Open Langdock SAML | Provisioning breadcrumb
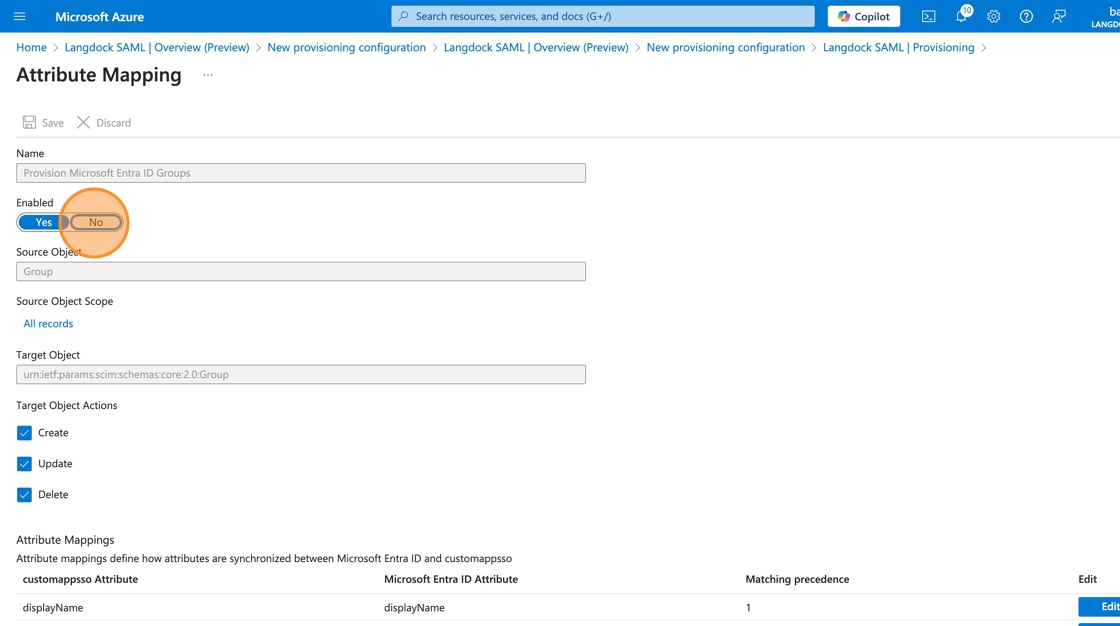The height and width of the screenshot is (626, 1120). point(899,47)
